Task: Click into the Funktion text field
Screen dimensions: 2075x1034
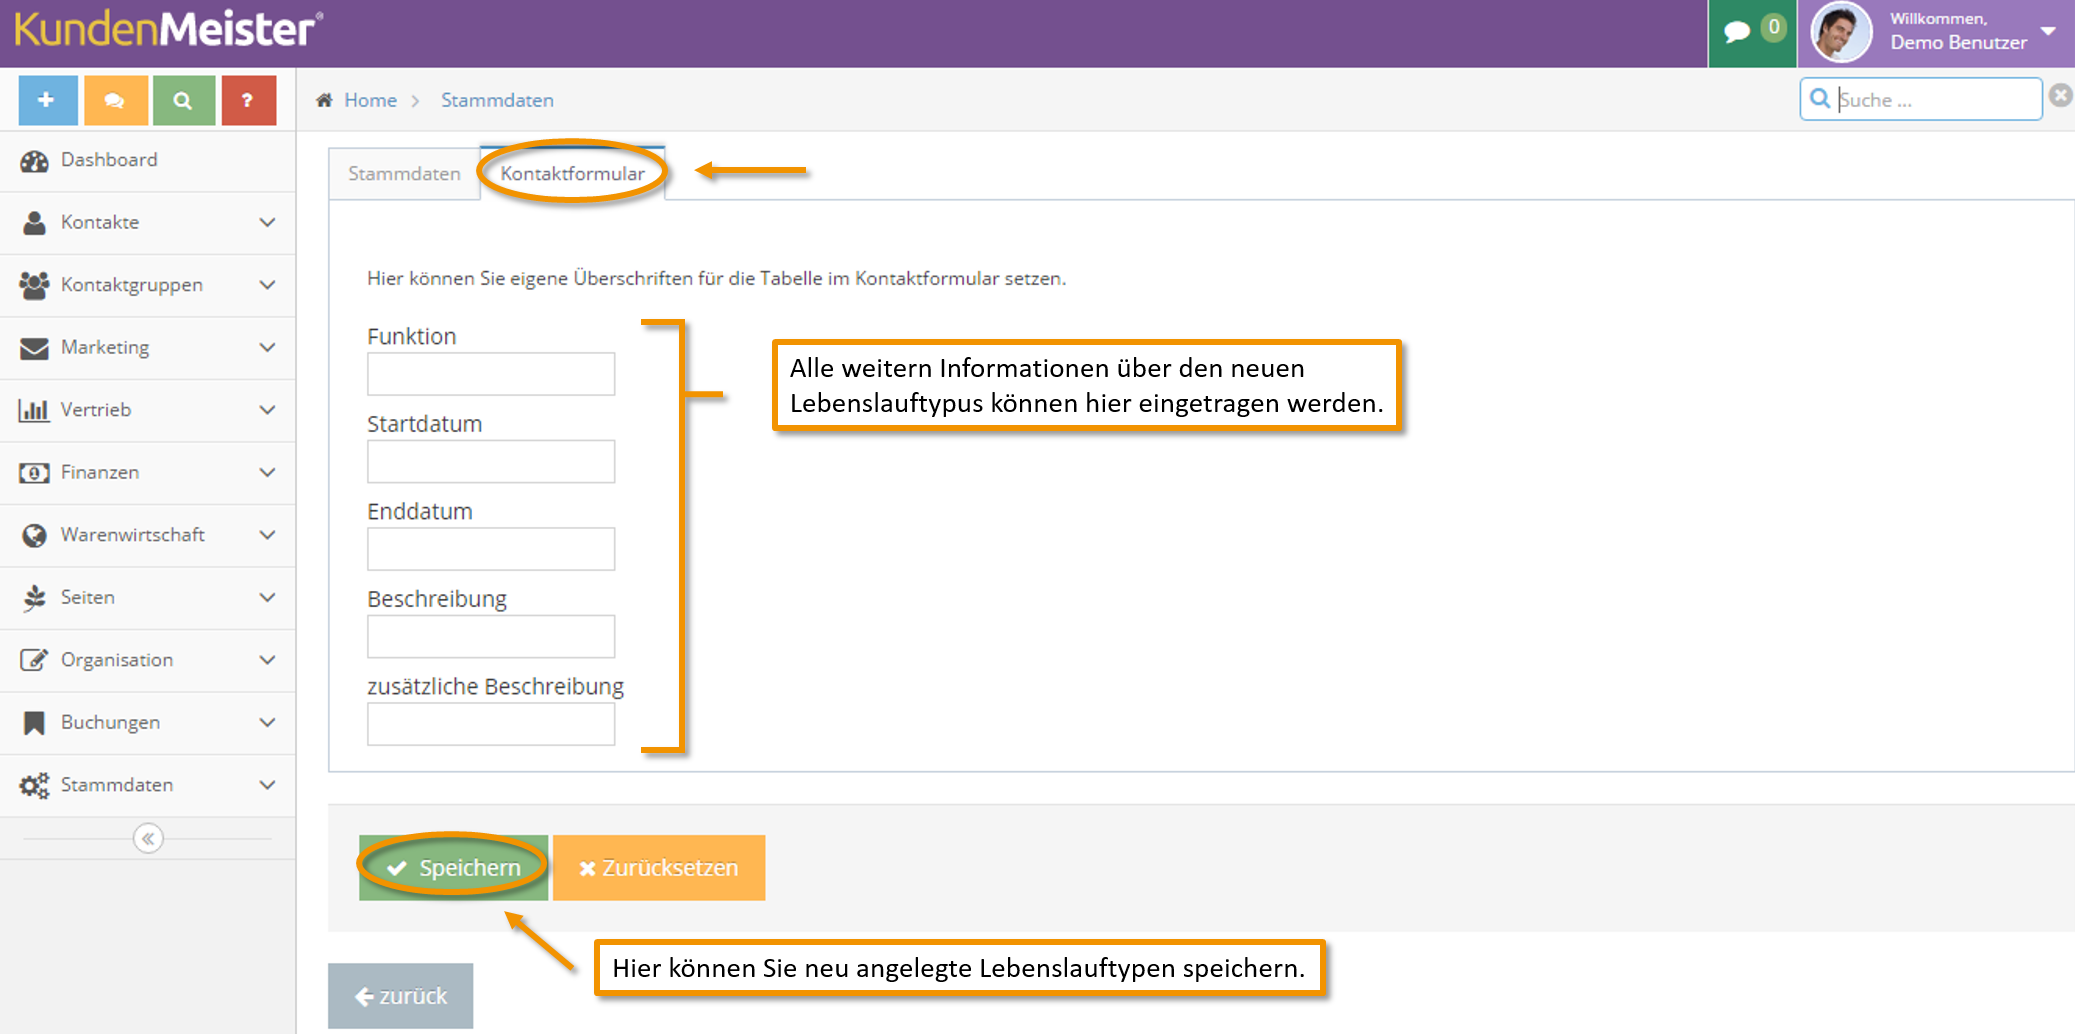Action: [491, 374]
